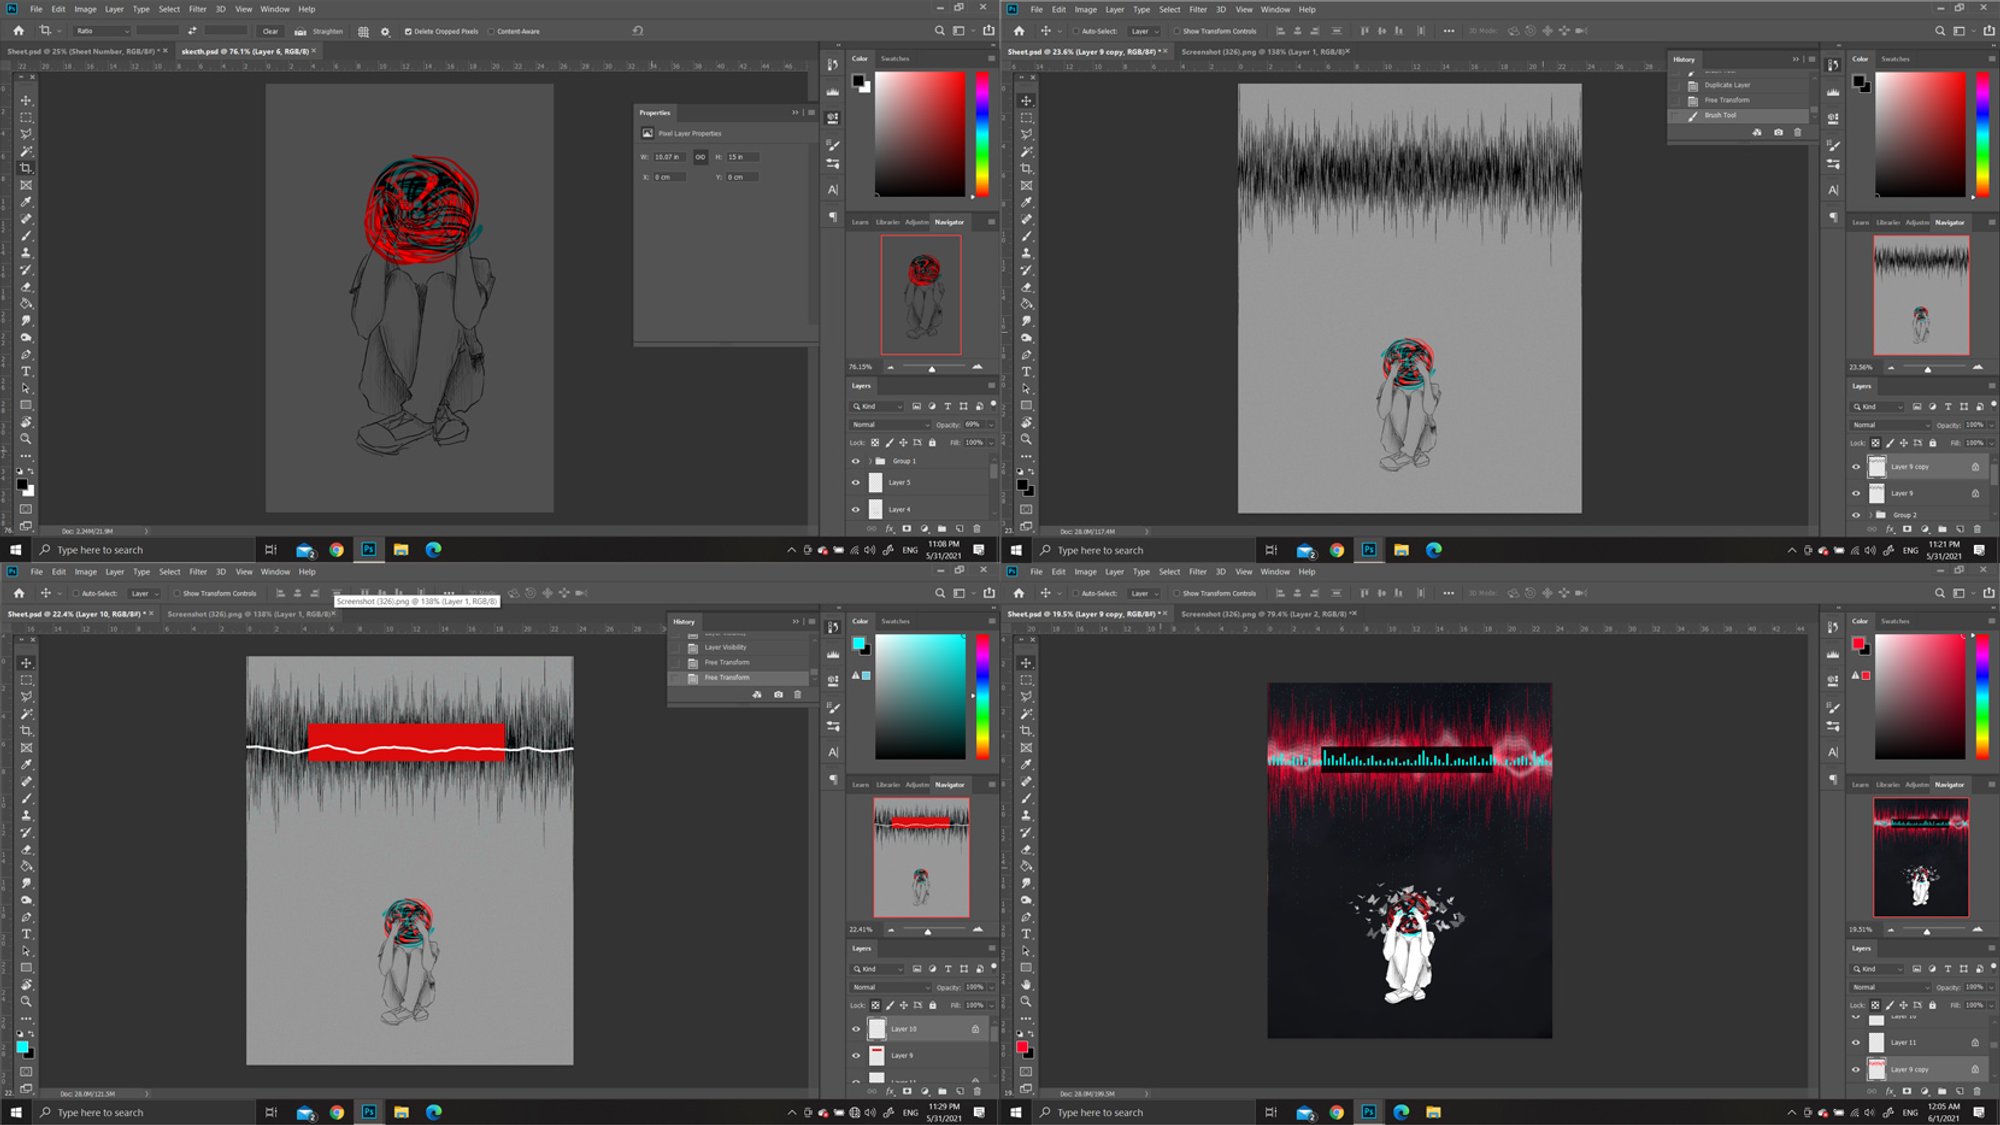The width and height of the screenshot is (2000, 1125).
Task: Hide Layer 10 in bottom-left window
Action: click(x=855, y=1029)
